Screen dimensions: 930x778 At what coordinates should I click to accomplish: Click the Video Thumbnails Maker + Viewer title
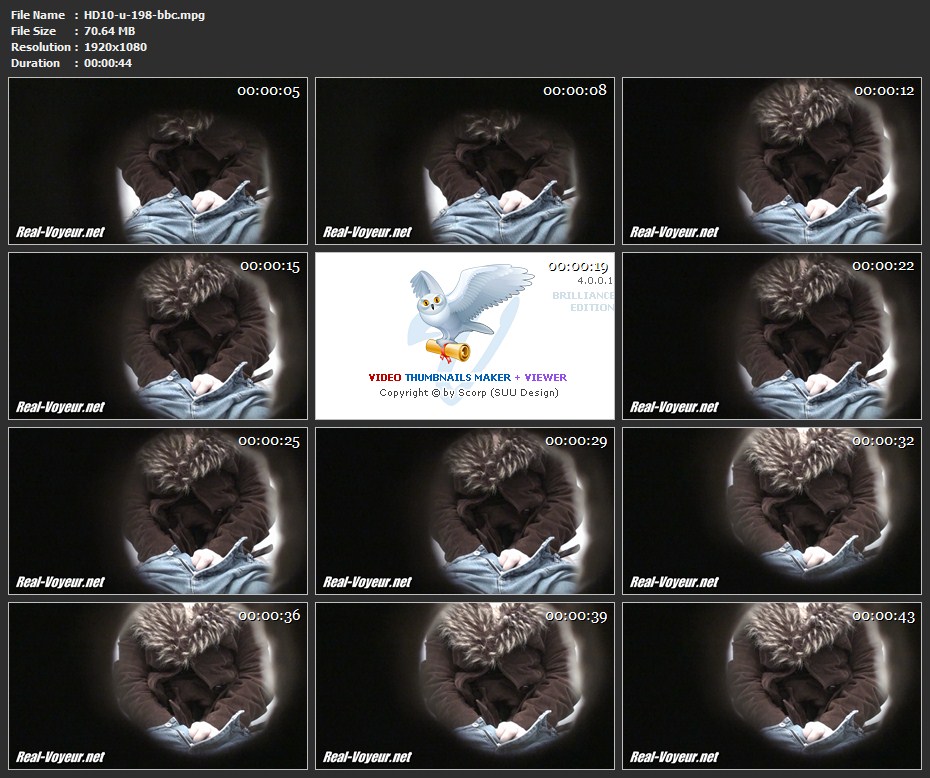(x=467, y=377)
